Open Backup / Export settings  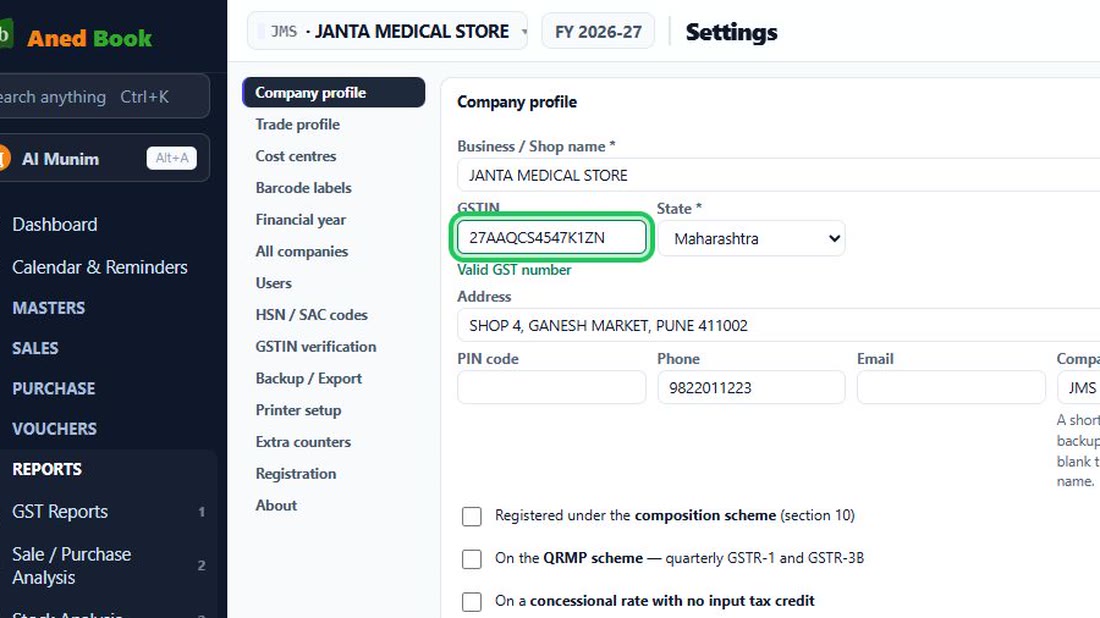tap(309, 378)
